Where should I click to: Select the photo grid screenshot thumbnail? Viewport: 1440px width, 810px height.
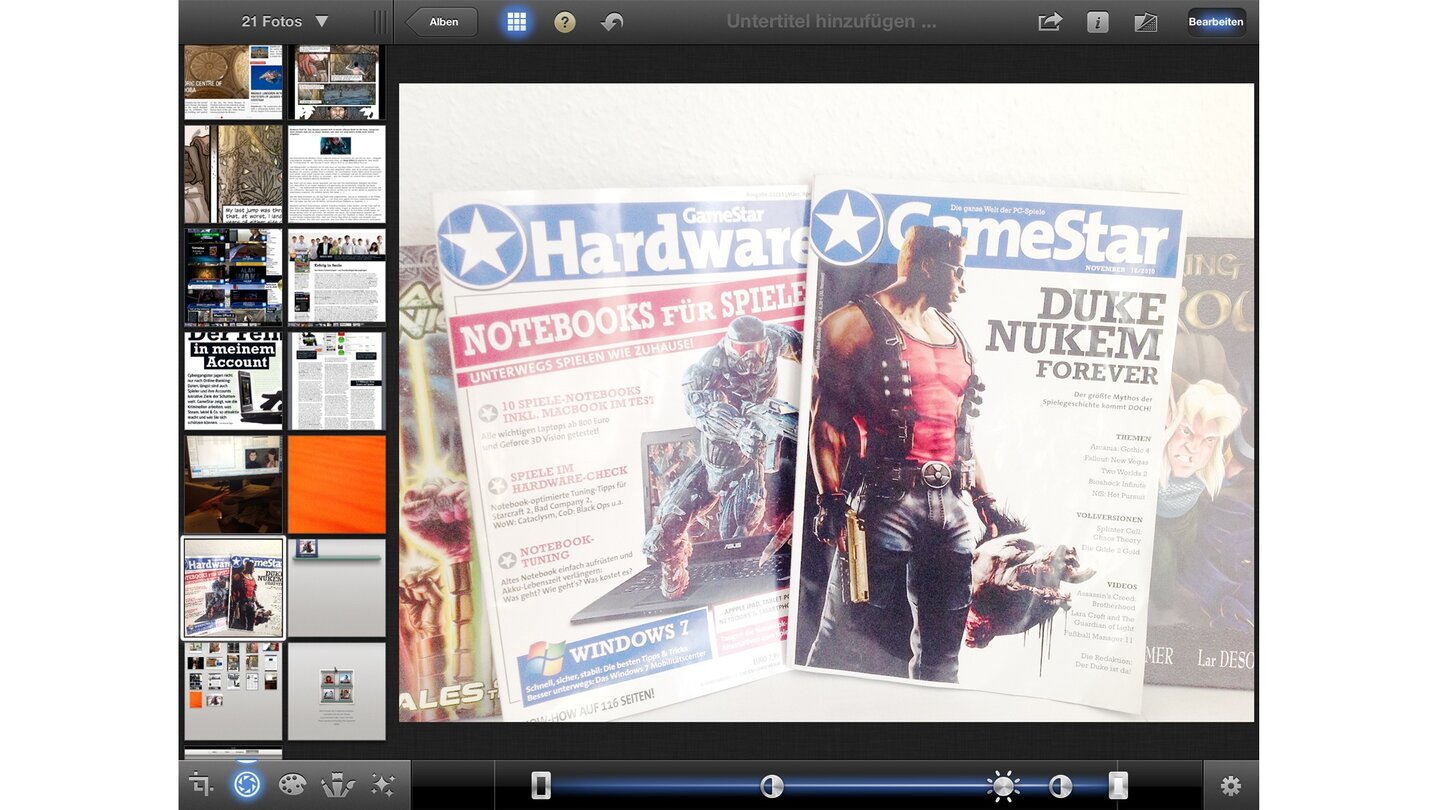[x=233, y=691]
